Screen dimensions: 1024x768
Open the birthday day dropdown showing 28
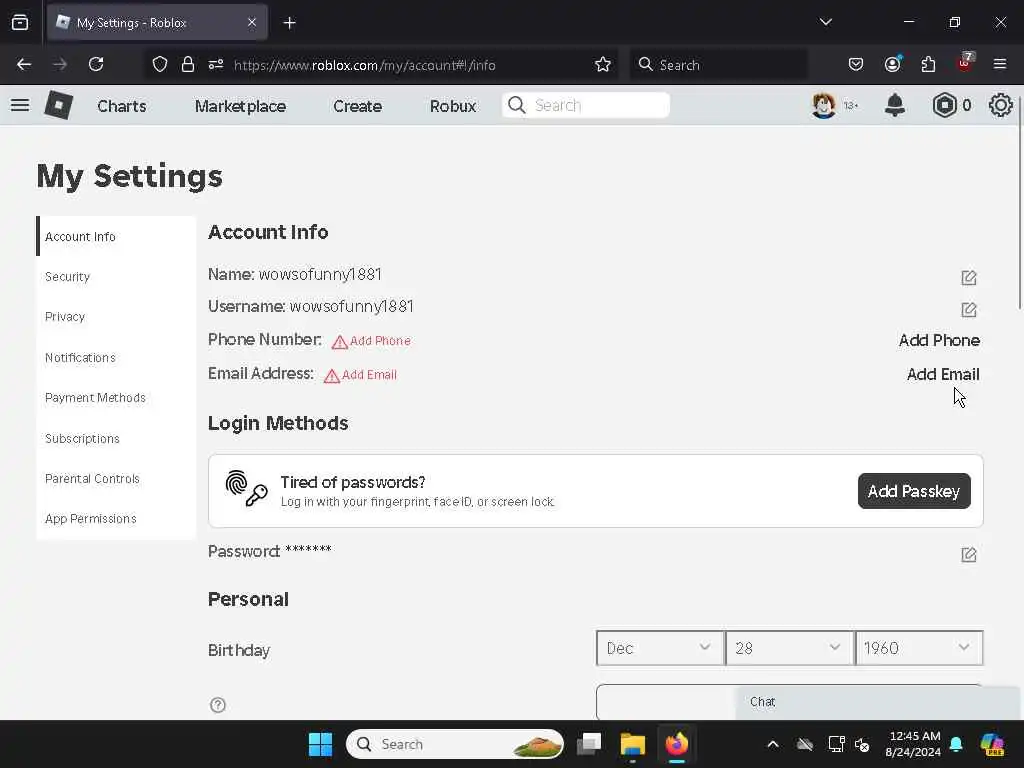click(789, 648)
